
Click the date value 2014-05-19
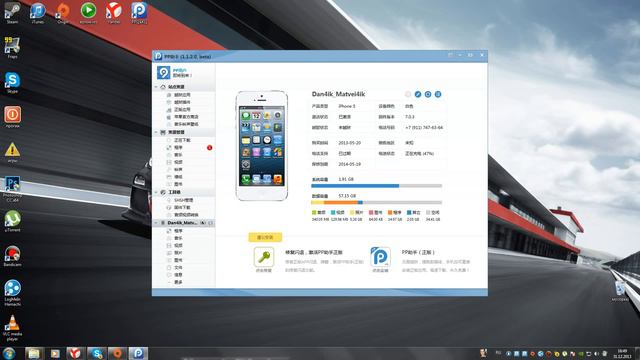(349, 164)
